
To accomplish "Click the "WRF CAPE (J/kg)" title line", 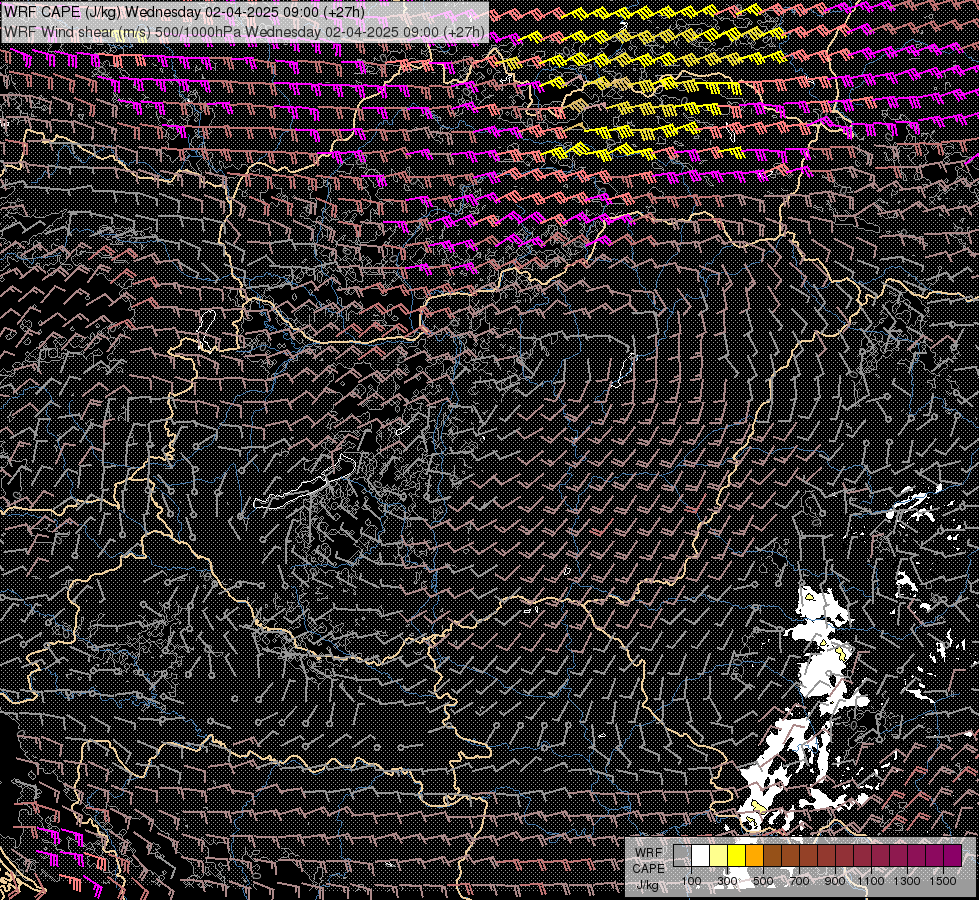I will (x=184, y=12).
